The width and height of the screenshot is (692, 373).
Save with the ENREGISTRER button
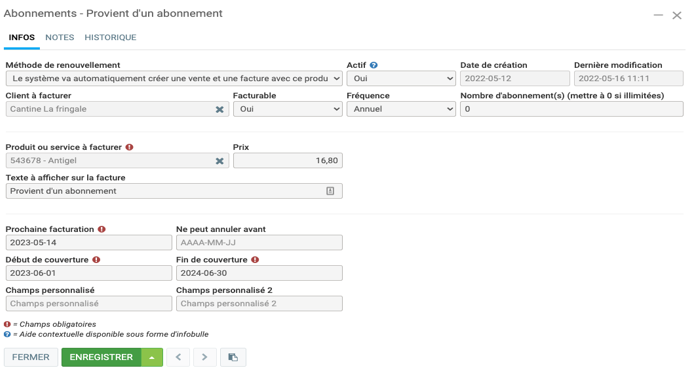pyautogui.click(x=101, y=357)
